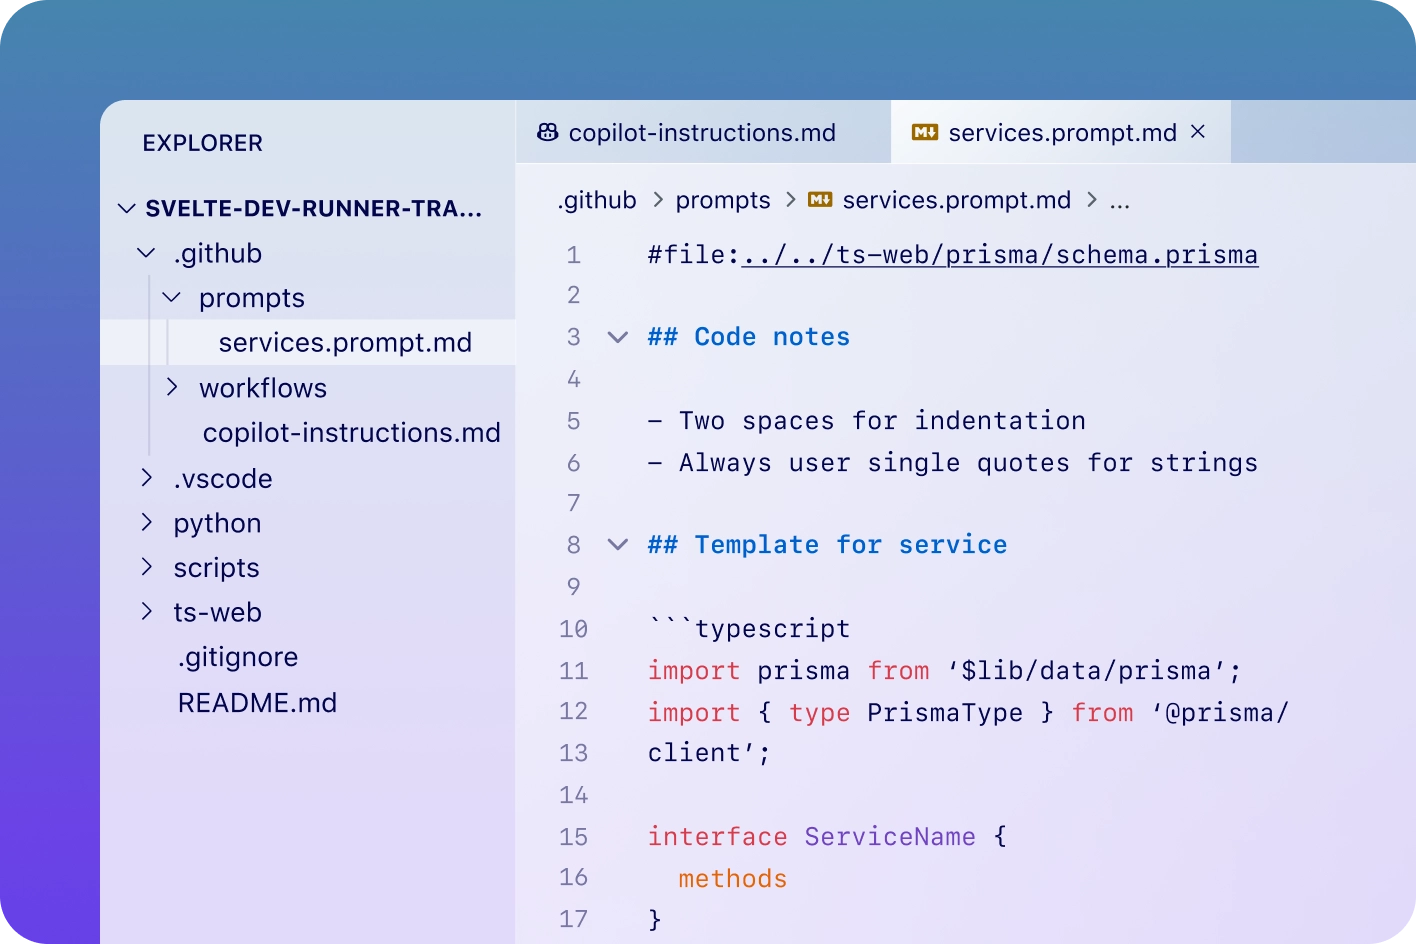Viewport: 1416px width, 944px height.
Task: Fold the Code notes section
Action: coord(618,337)
